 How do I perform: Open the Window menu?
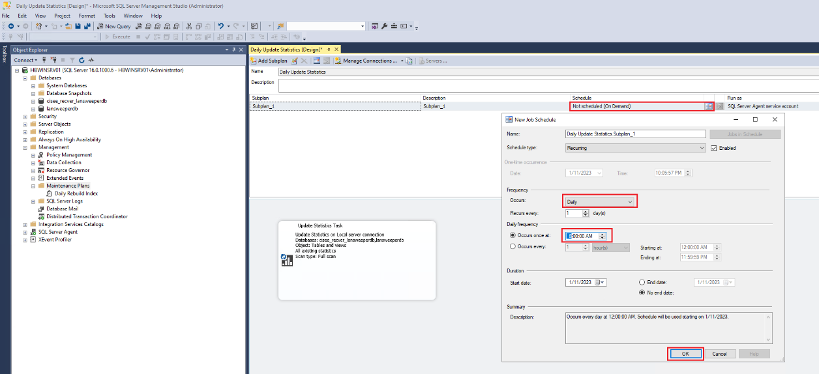[133, 16]
